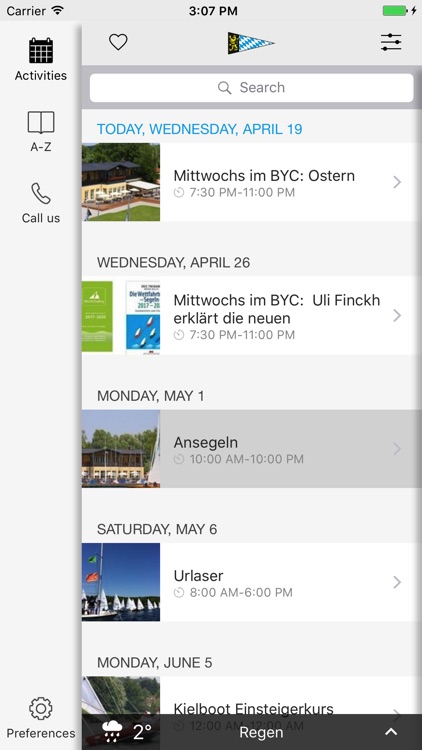
Task: Open the filter sliders icon
Action: (x=391, y=43)
